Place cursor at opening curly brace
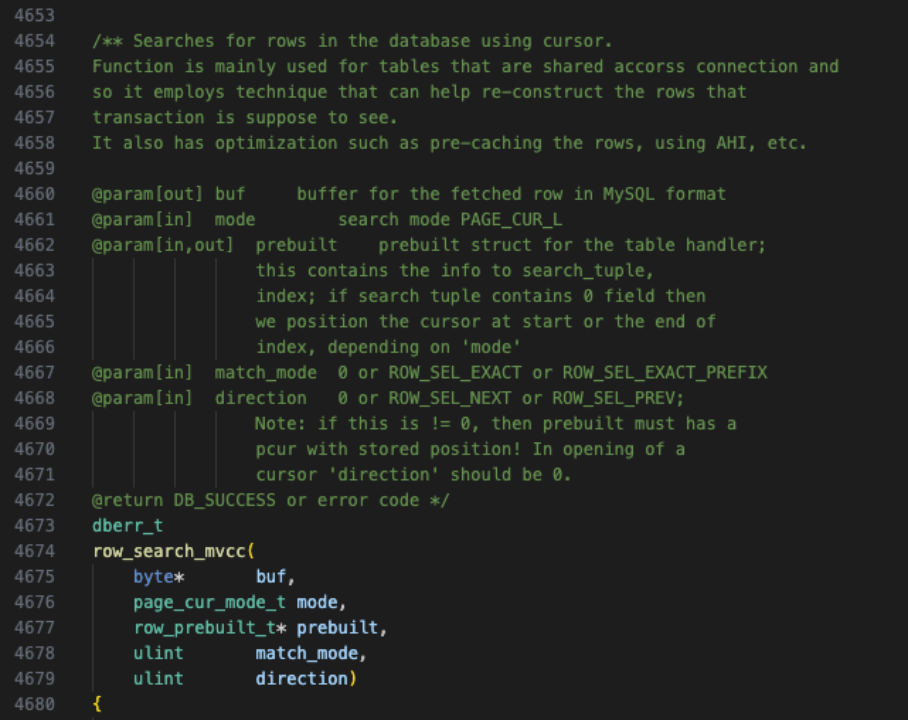The image size is (908, 720). (x=97, y=704)
